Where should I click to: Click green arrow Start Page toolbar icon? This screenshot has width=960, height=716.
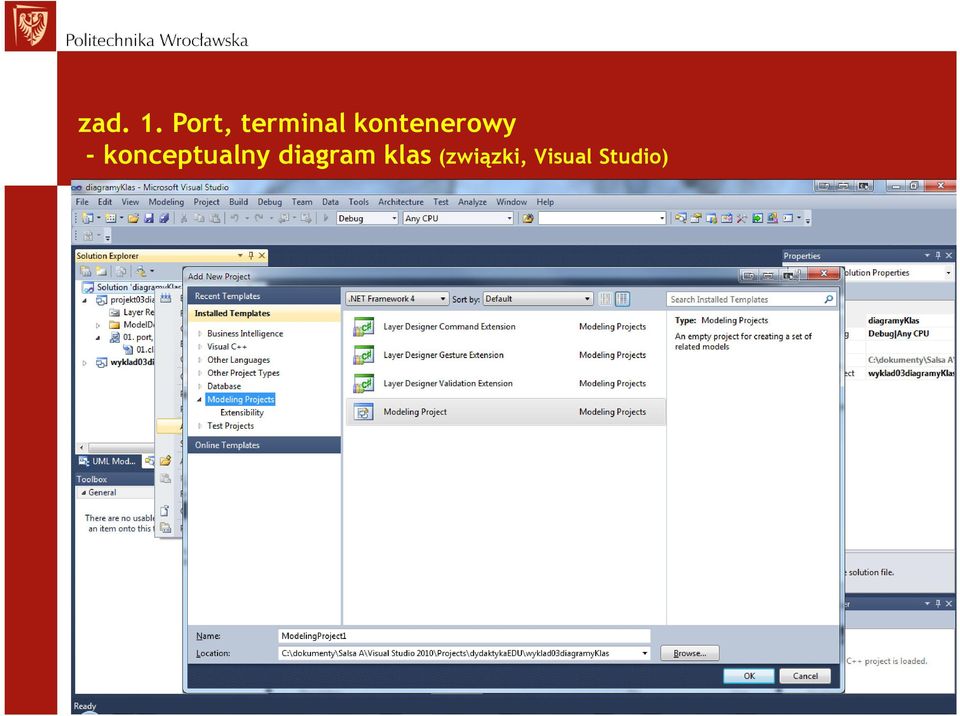(x=757, y=218)
